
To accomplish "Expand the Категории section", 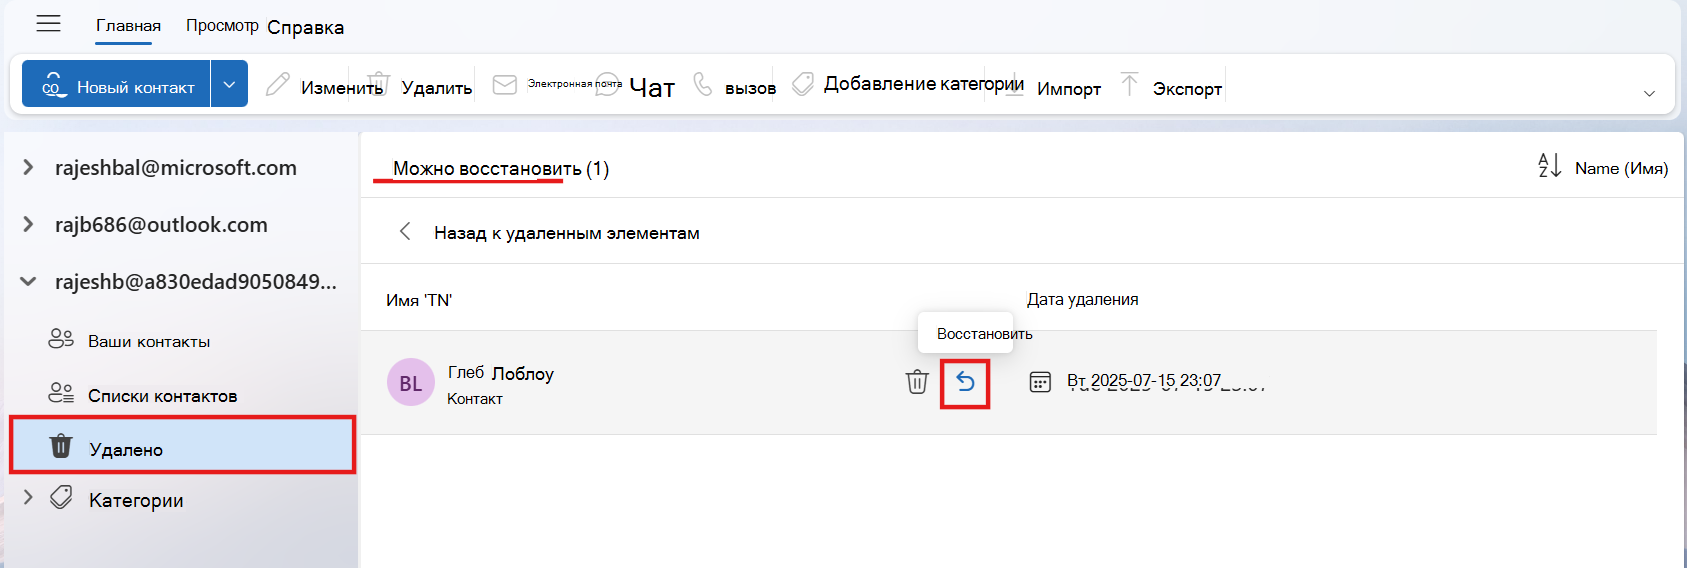I will pos(28,497).
